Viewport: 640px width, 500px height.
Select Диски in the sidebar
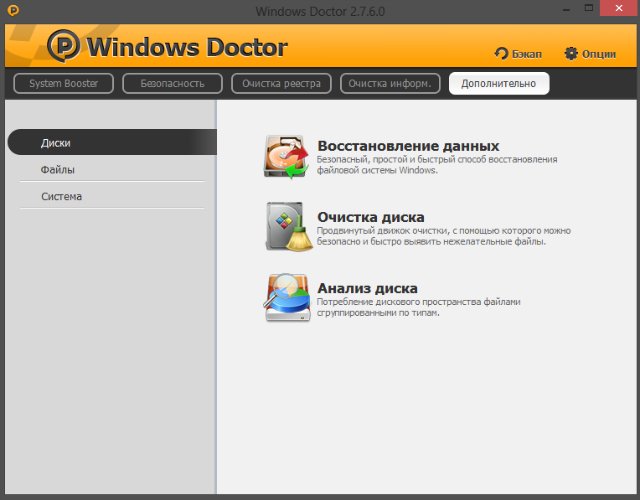[x=112, y=142]
